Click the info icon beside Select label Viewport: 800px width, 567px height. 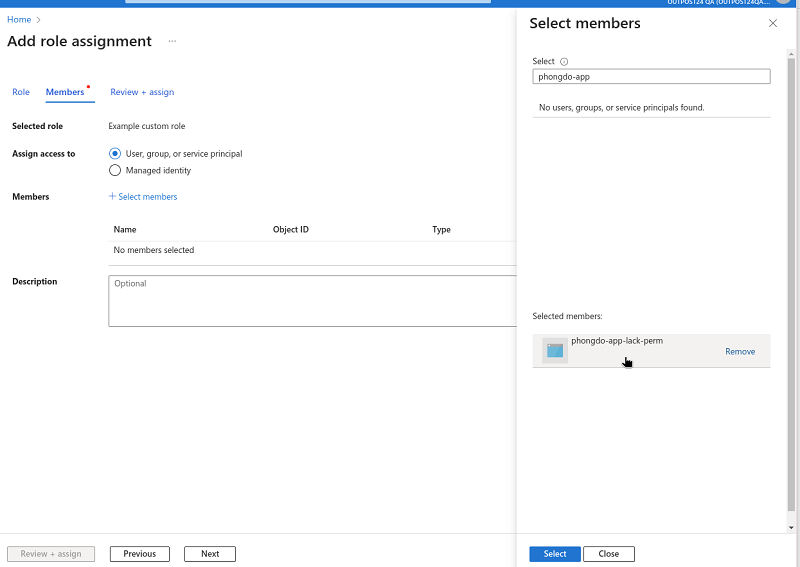tap(564, 62)
